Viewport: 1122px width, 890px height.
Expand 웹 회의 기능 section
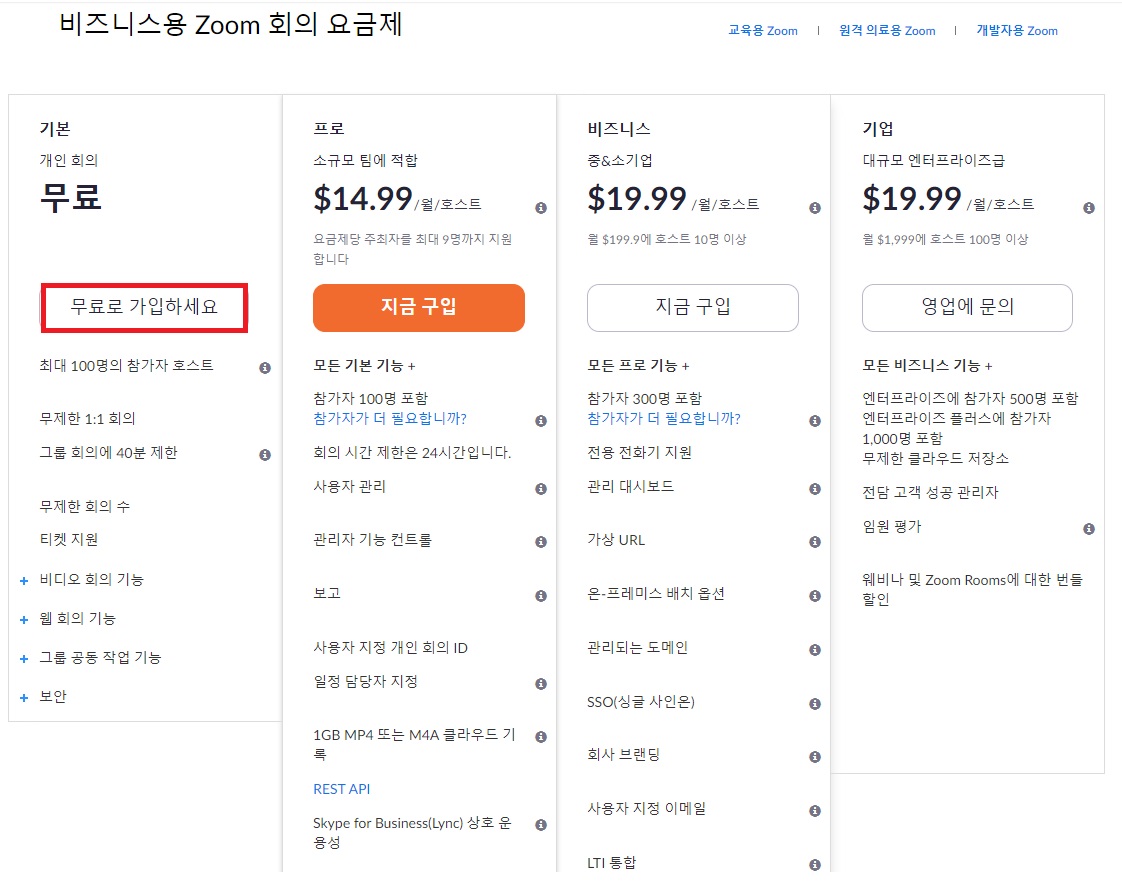click(x=24, y=620)
